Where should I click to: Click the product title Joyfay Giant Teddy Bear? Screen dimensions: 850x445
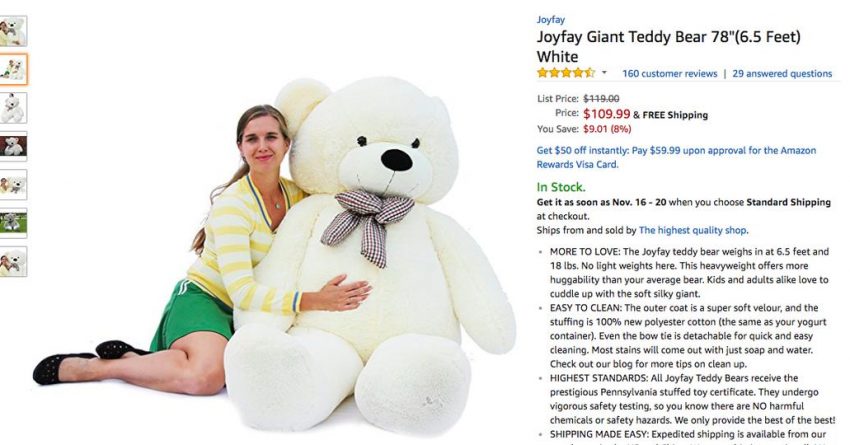pyautogui.click(x=668, y=47)
